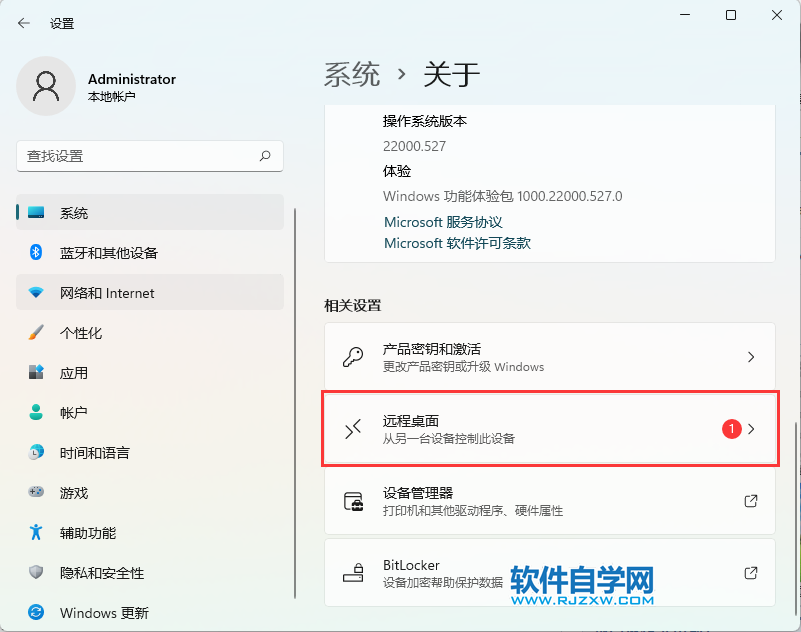Expand the 产品密钥和激活 row chevron

pyautogui.click(x=751, y=357)
